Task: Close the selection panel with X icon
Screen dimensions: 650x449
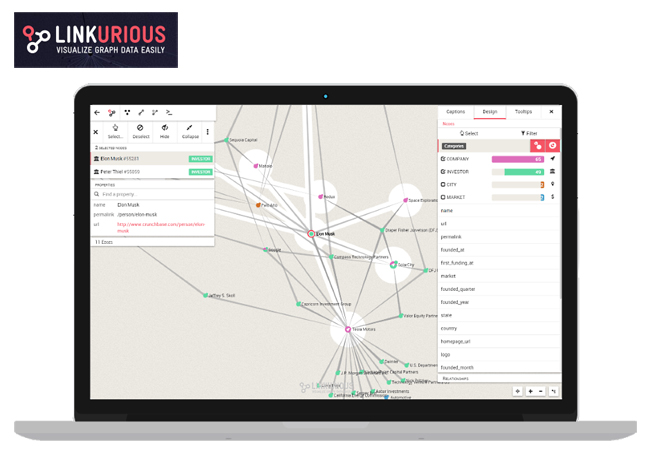Action: pos(96,132)
